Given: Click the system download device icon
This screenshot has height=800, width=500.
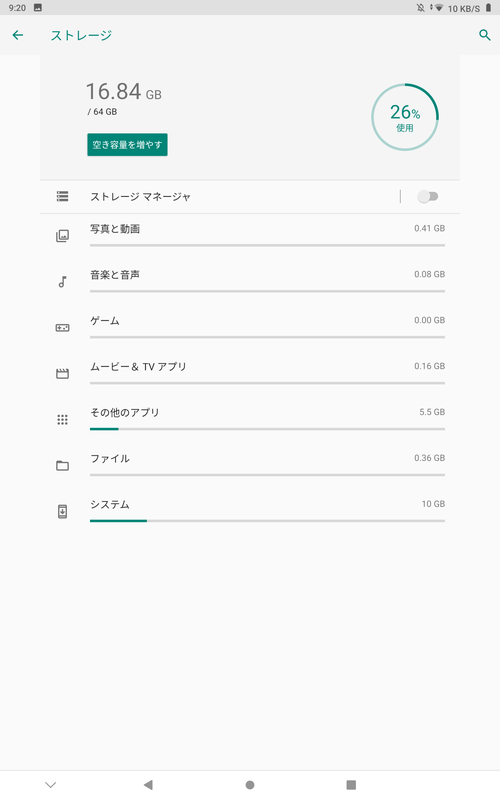Looking at the screenshot, I should pyautogui.click(x=62, y=511).
